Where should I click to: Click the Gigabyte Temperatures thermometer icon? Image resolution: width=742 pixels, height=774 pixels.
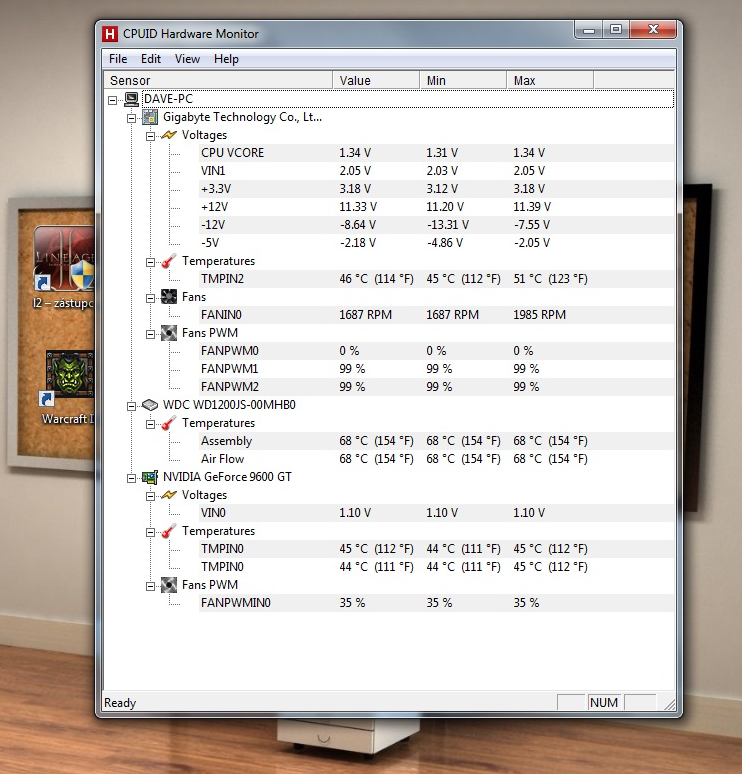pyautogui.click(x=169, y=261)
